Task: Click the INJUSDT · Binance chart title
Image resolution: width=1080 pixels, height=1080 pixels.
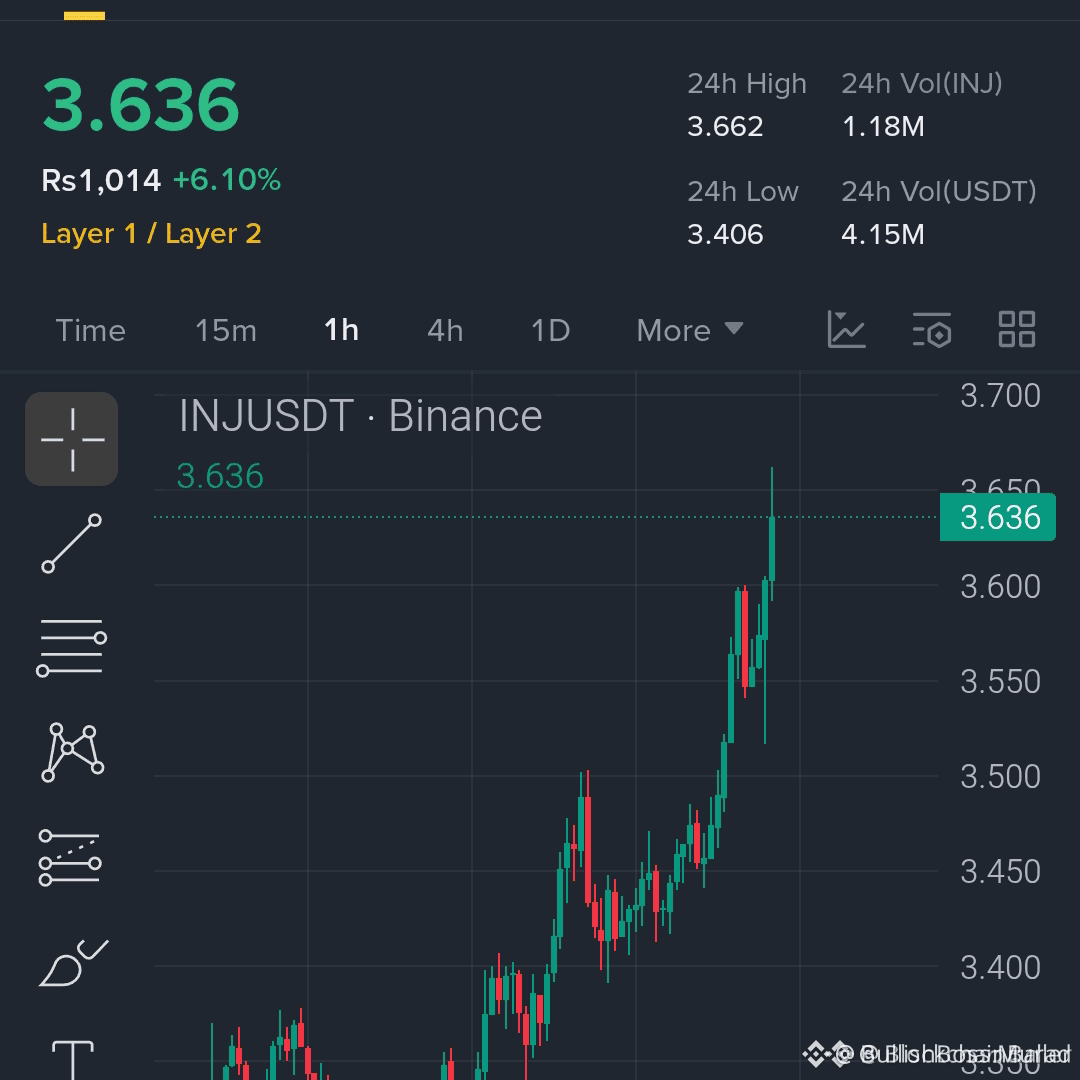Action: 360,415
